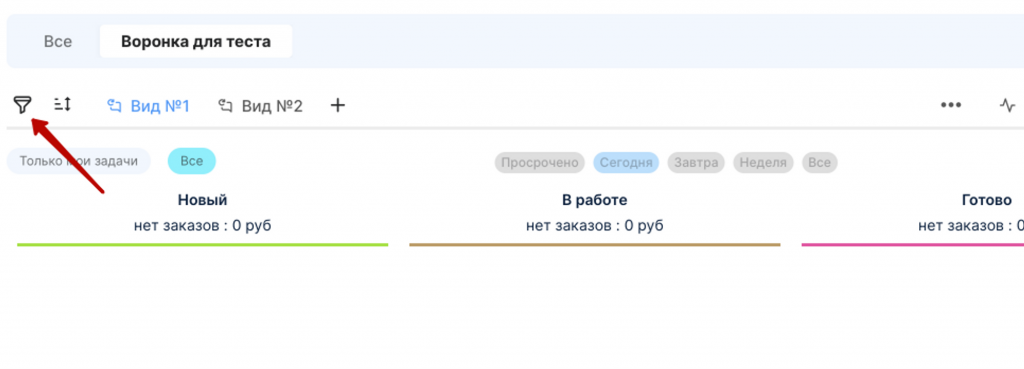Switch to Воронка для теста tab
This screenshot has height=369, width=1024.
click(196, 42)
